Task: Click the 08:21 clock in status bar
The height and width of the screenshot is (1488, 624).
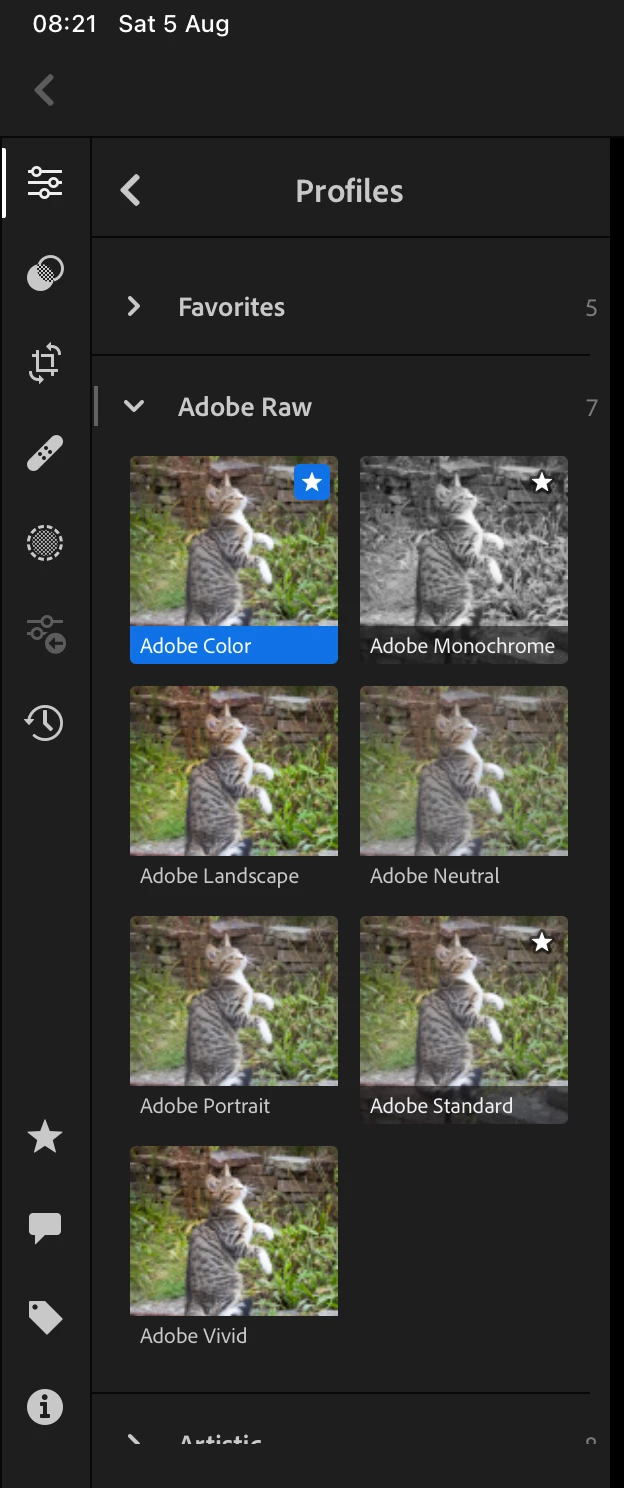Action: pyautogui.click(x=64, y=24)
